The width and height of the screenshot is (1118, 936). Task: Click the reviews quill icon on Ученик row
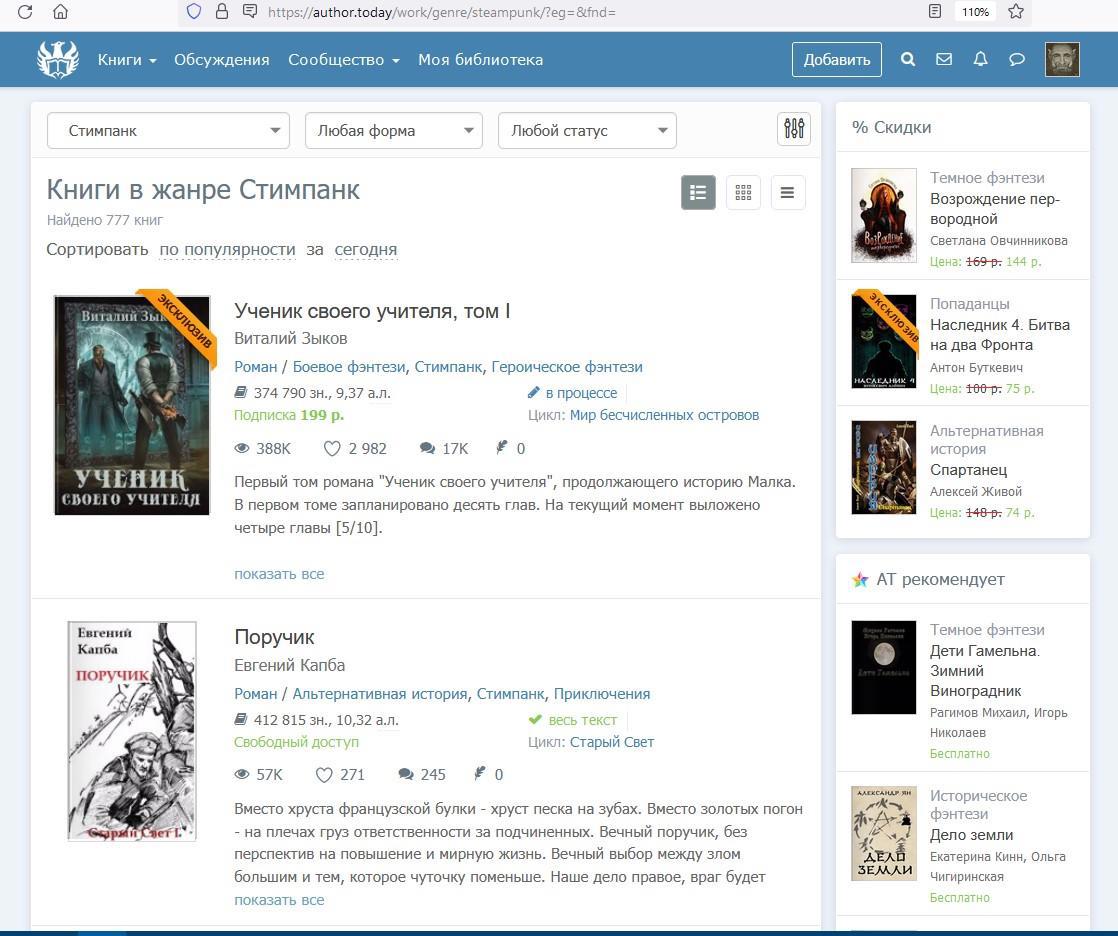pos(502,448)
